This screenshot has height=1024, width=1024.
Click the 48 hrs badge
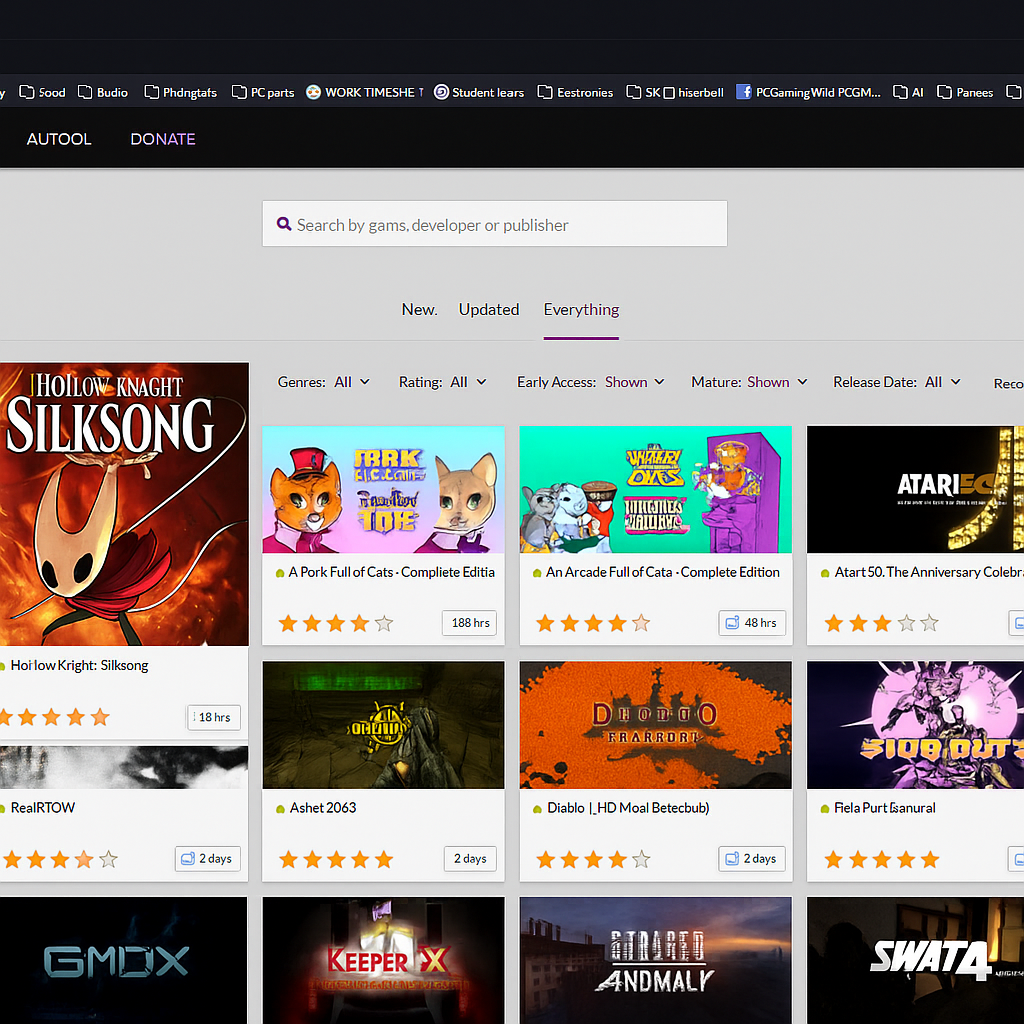(752, 623)
